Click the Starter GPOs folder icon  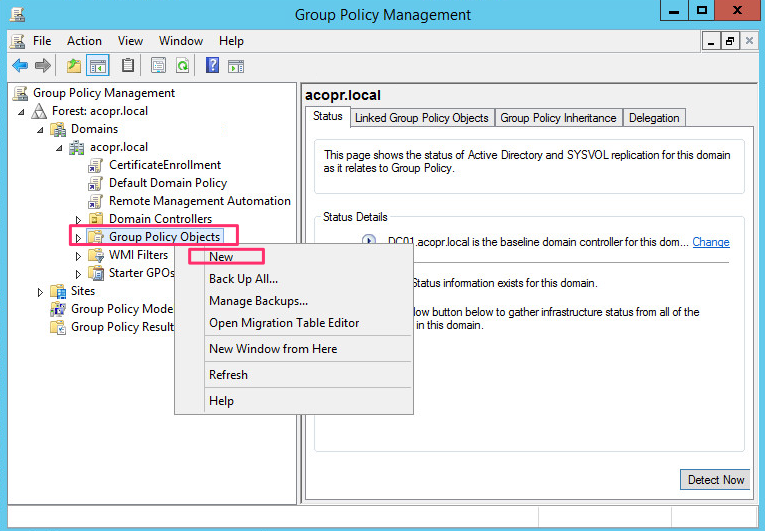point(96,273)
